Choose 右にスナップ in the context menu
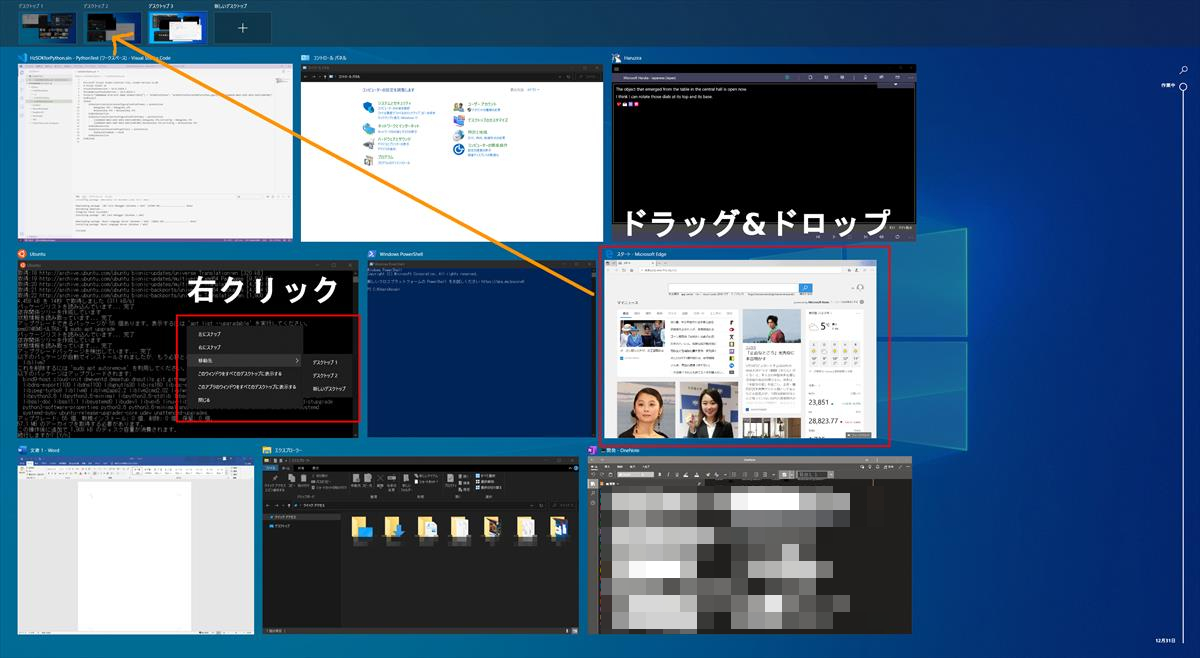 click(211, 346)
